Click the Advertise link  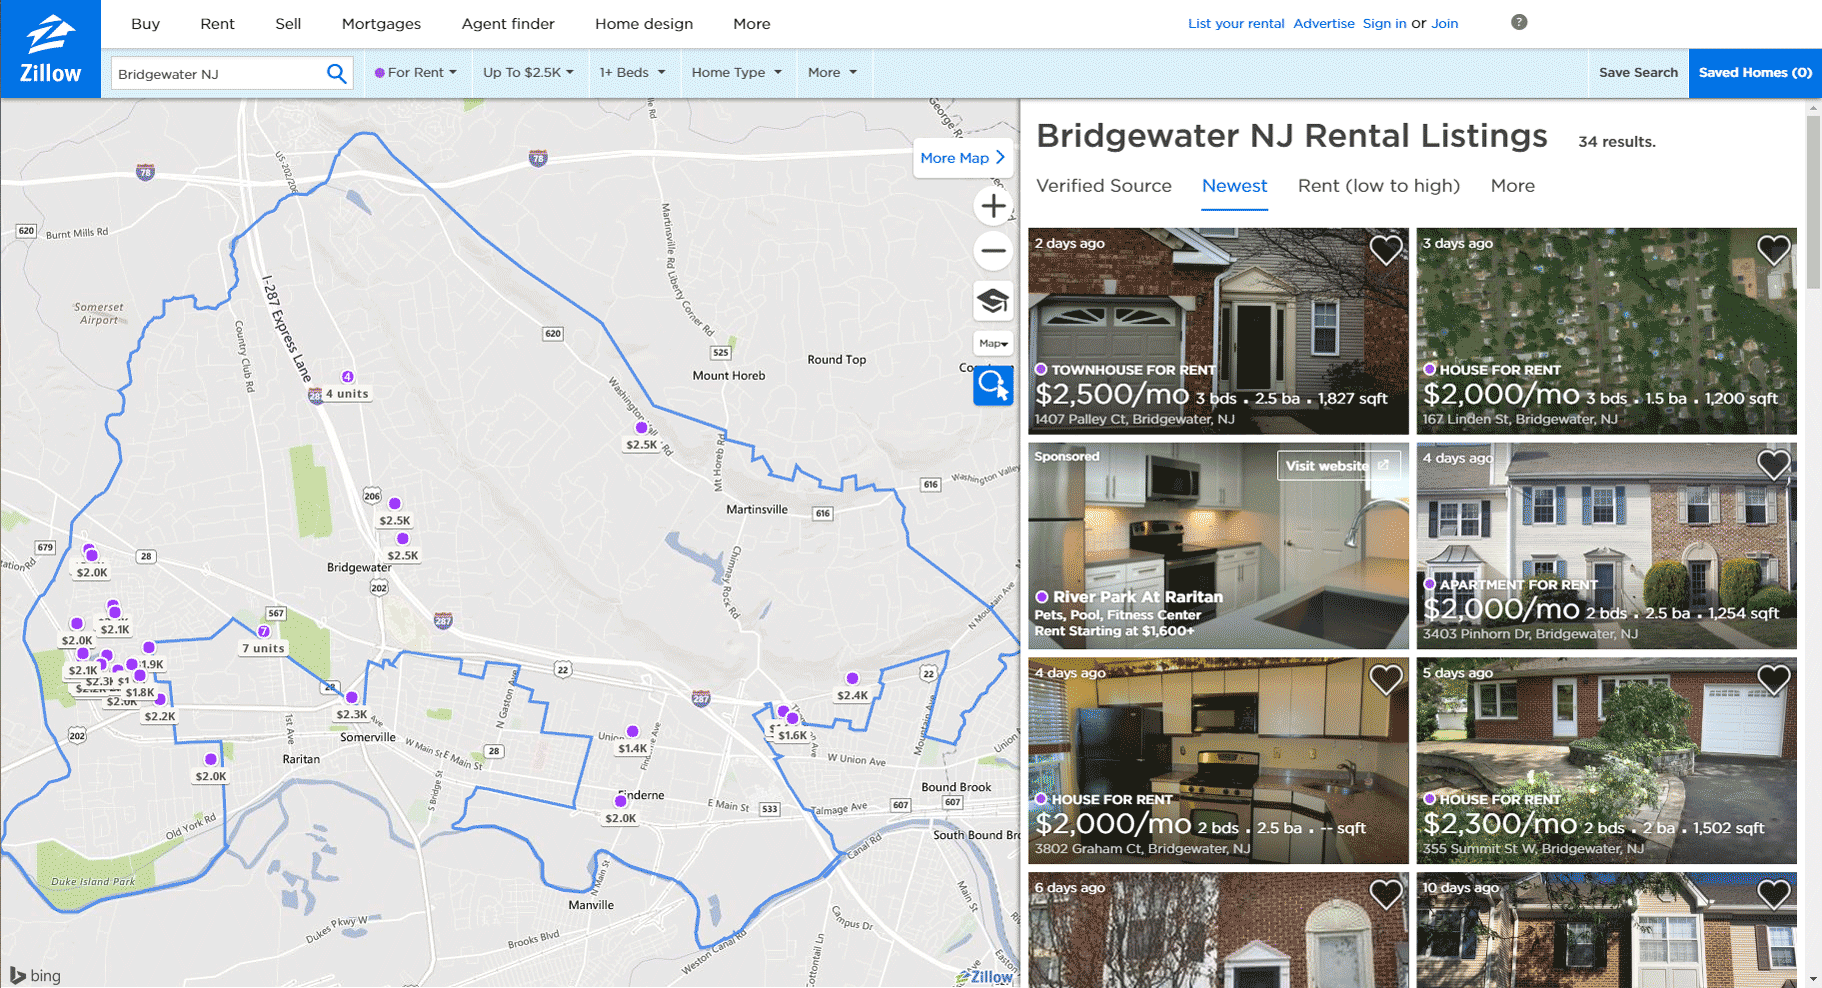click(x=1323, y=23)
